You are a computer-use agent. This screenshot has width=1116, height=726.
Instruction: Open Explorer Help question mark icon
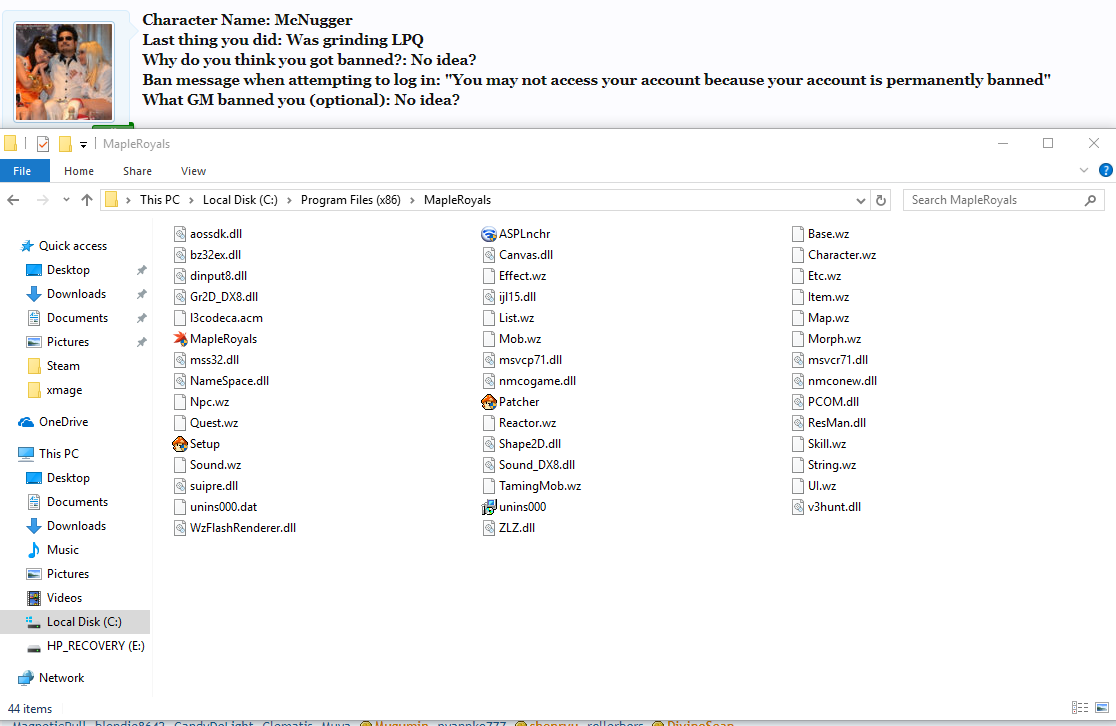(1105, 170)
